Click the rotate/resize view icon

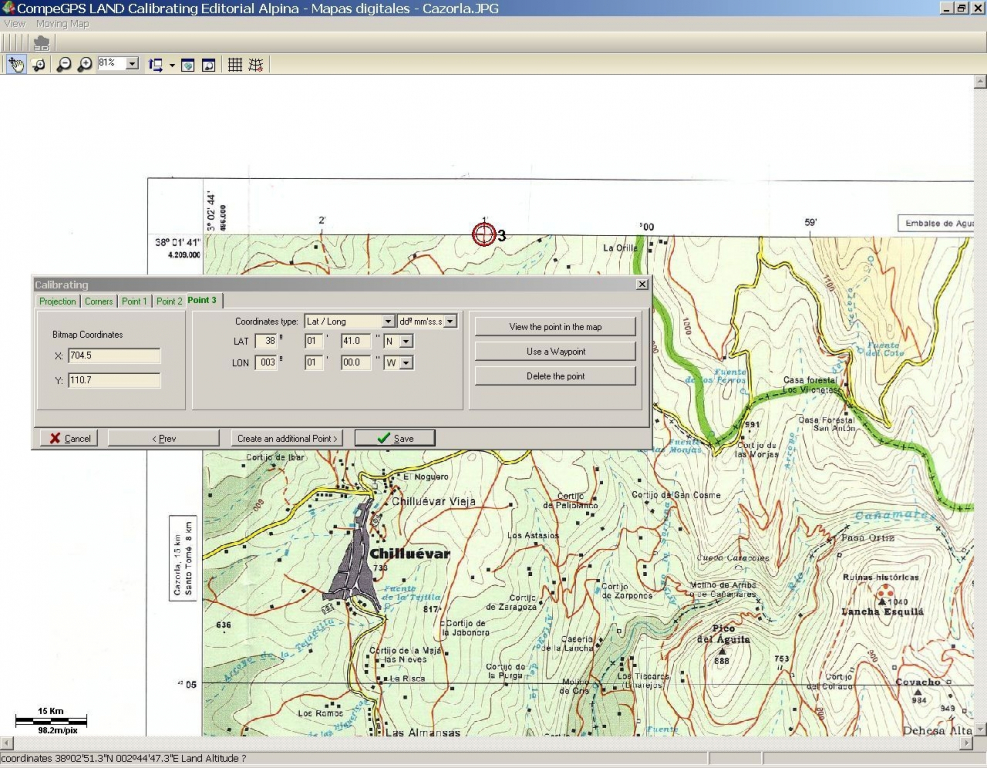click(x=155, y=64)
